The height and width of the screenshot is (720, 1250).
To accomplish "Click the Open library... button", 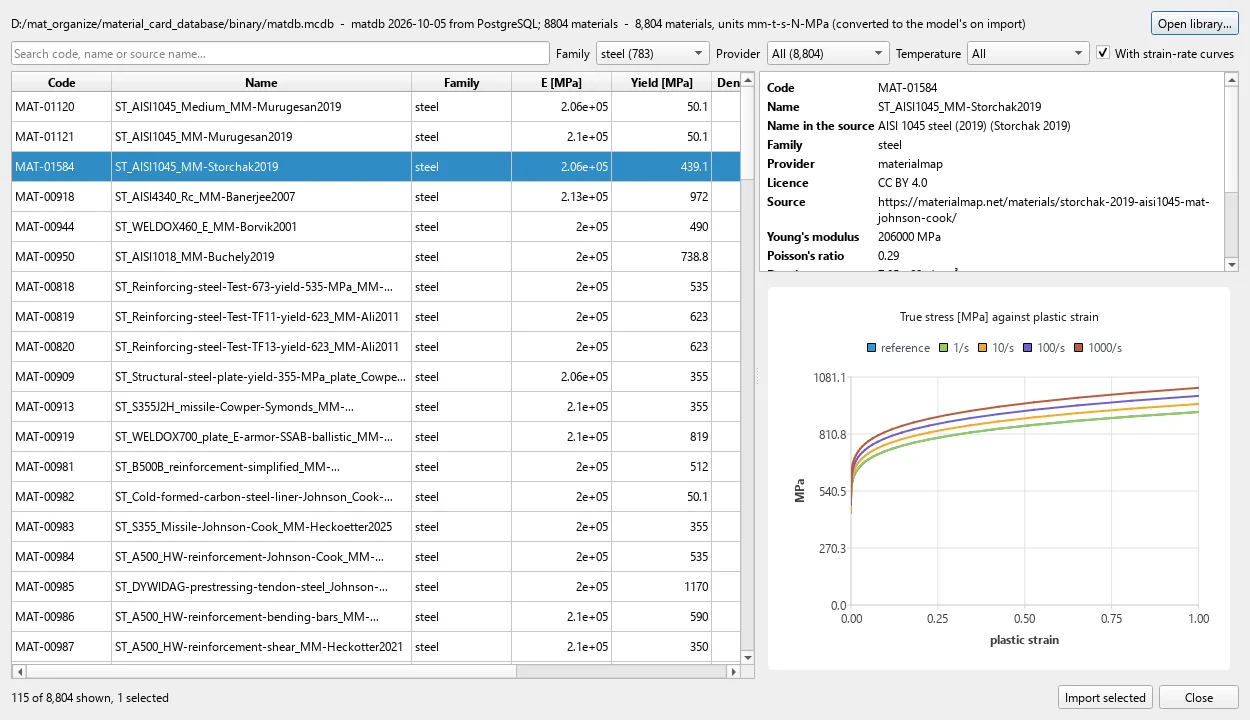I will pos(1194,24).
